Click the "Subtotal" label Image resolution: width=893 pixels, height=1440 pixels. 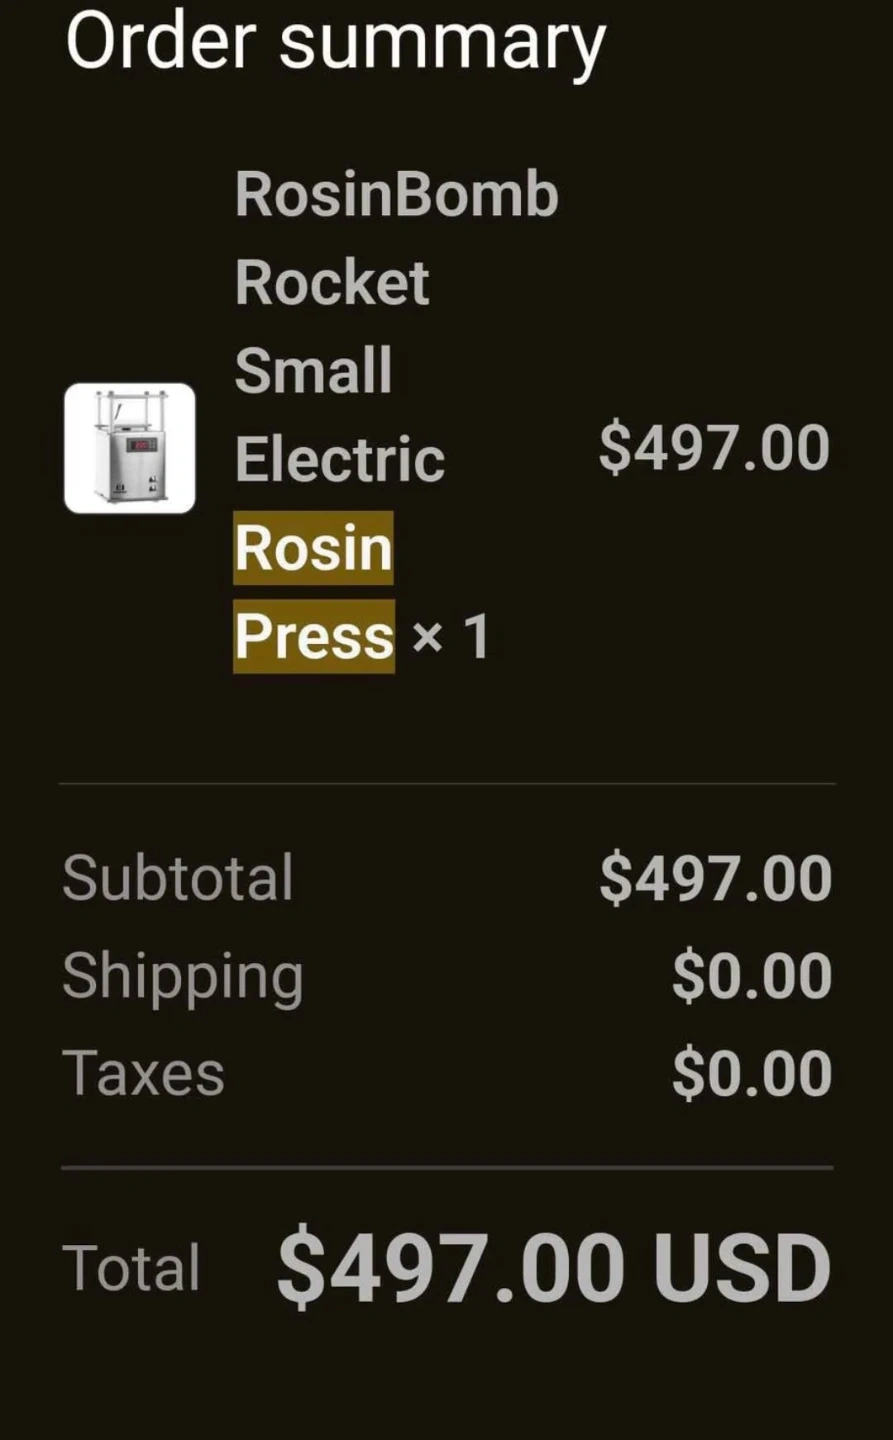(x=178, y=878)
